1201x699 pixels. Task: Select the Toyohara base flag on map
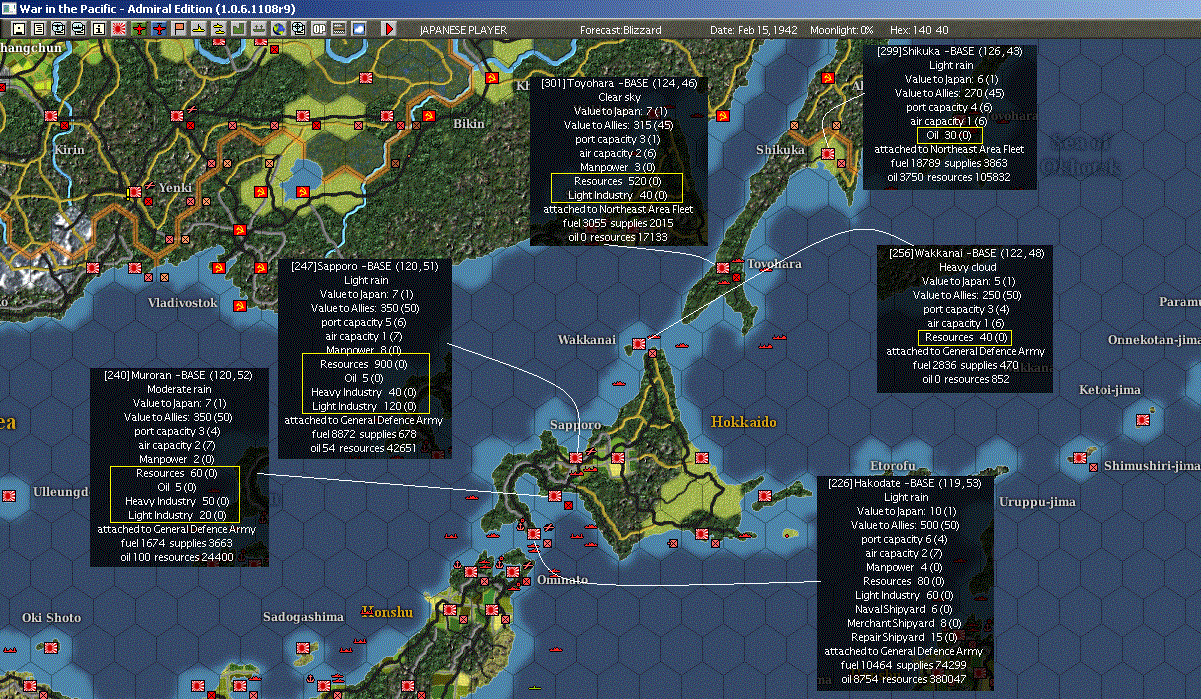tap(723, 266)
